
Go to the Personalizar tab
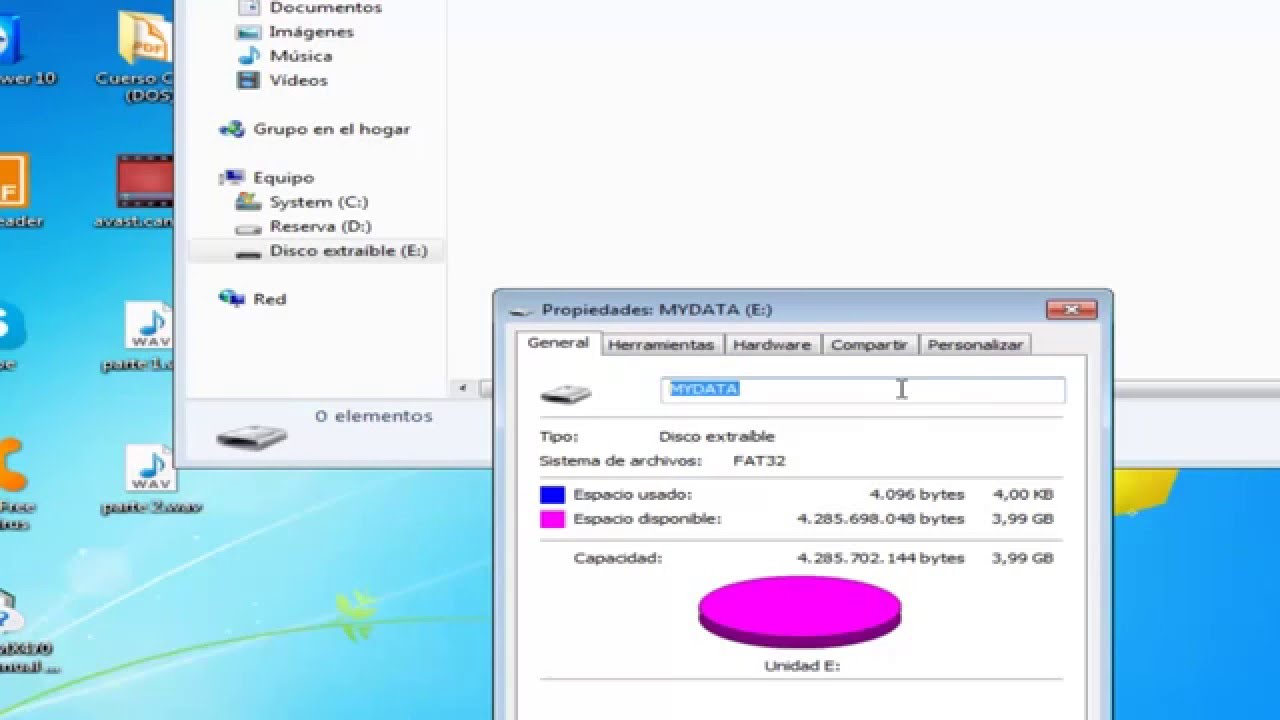(975, 345)
